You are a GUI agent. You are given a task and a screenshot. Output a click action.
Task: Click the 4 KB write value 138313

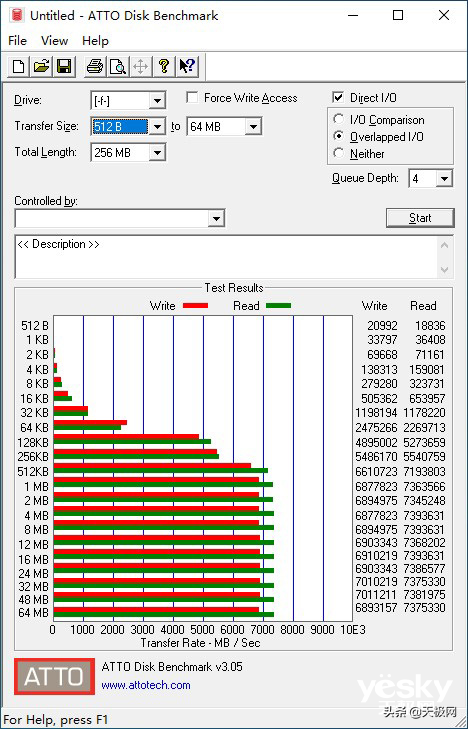pos(380,370)
